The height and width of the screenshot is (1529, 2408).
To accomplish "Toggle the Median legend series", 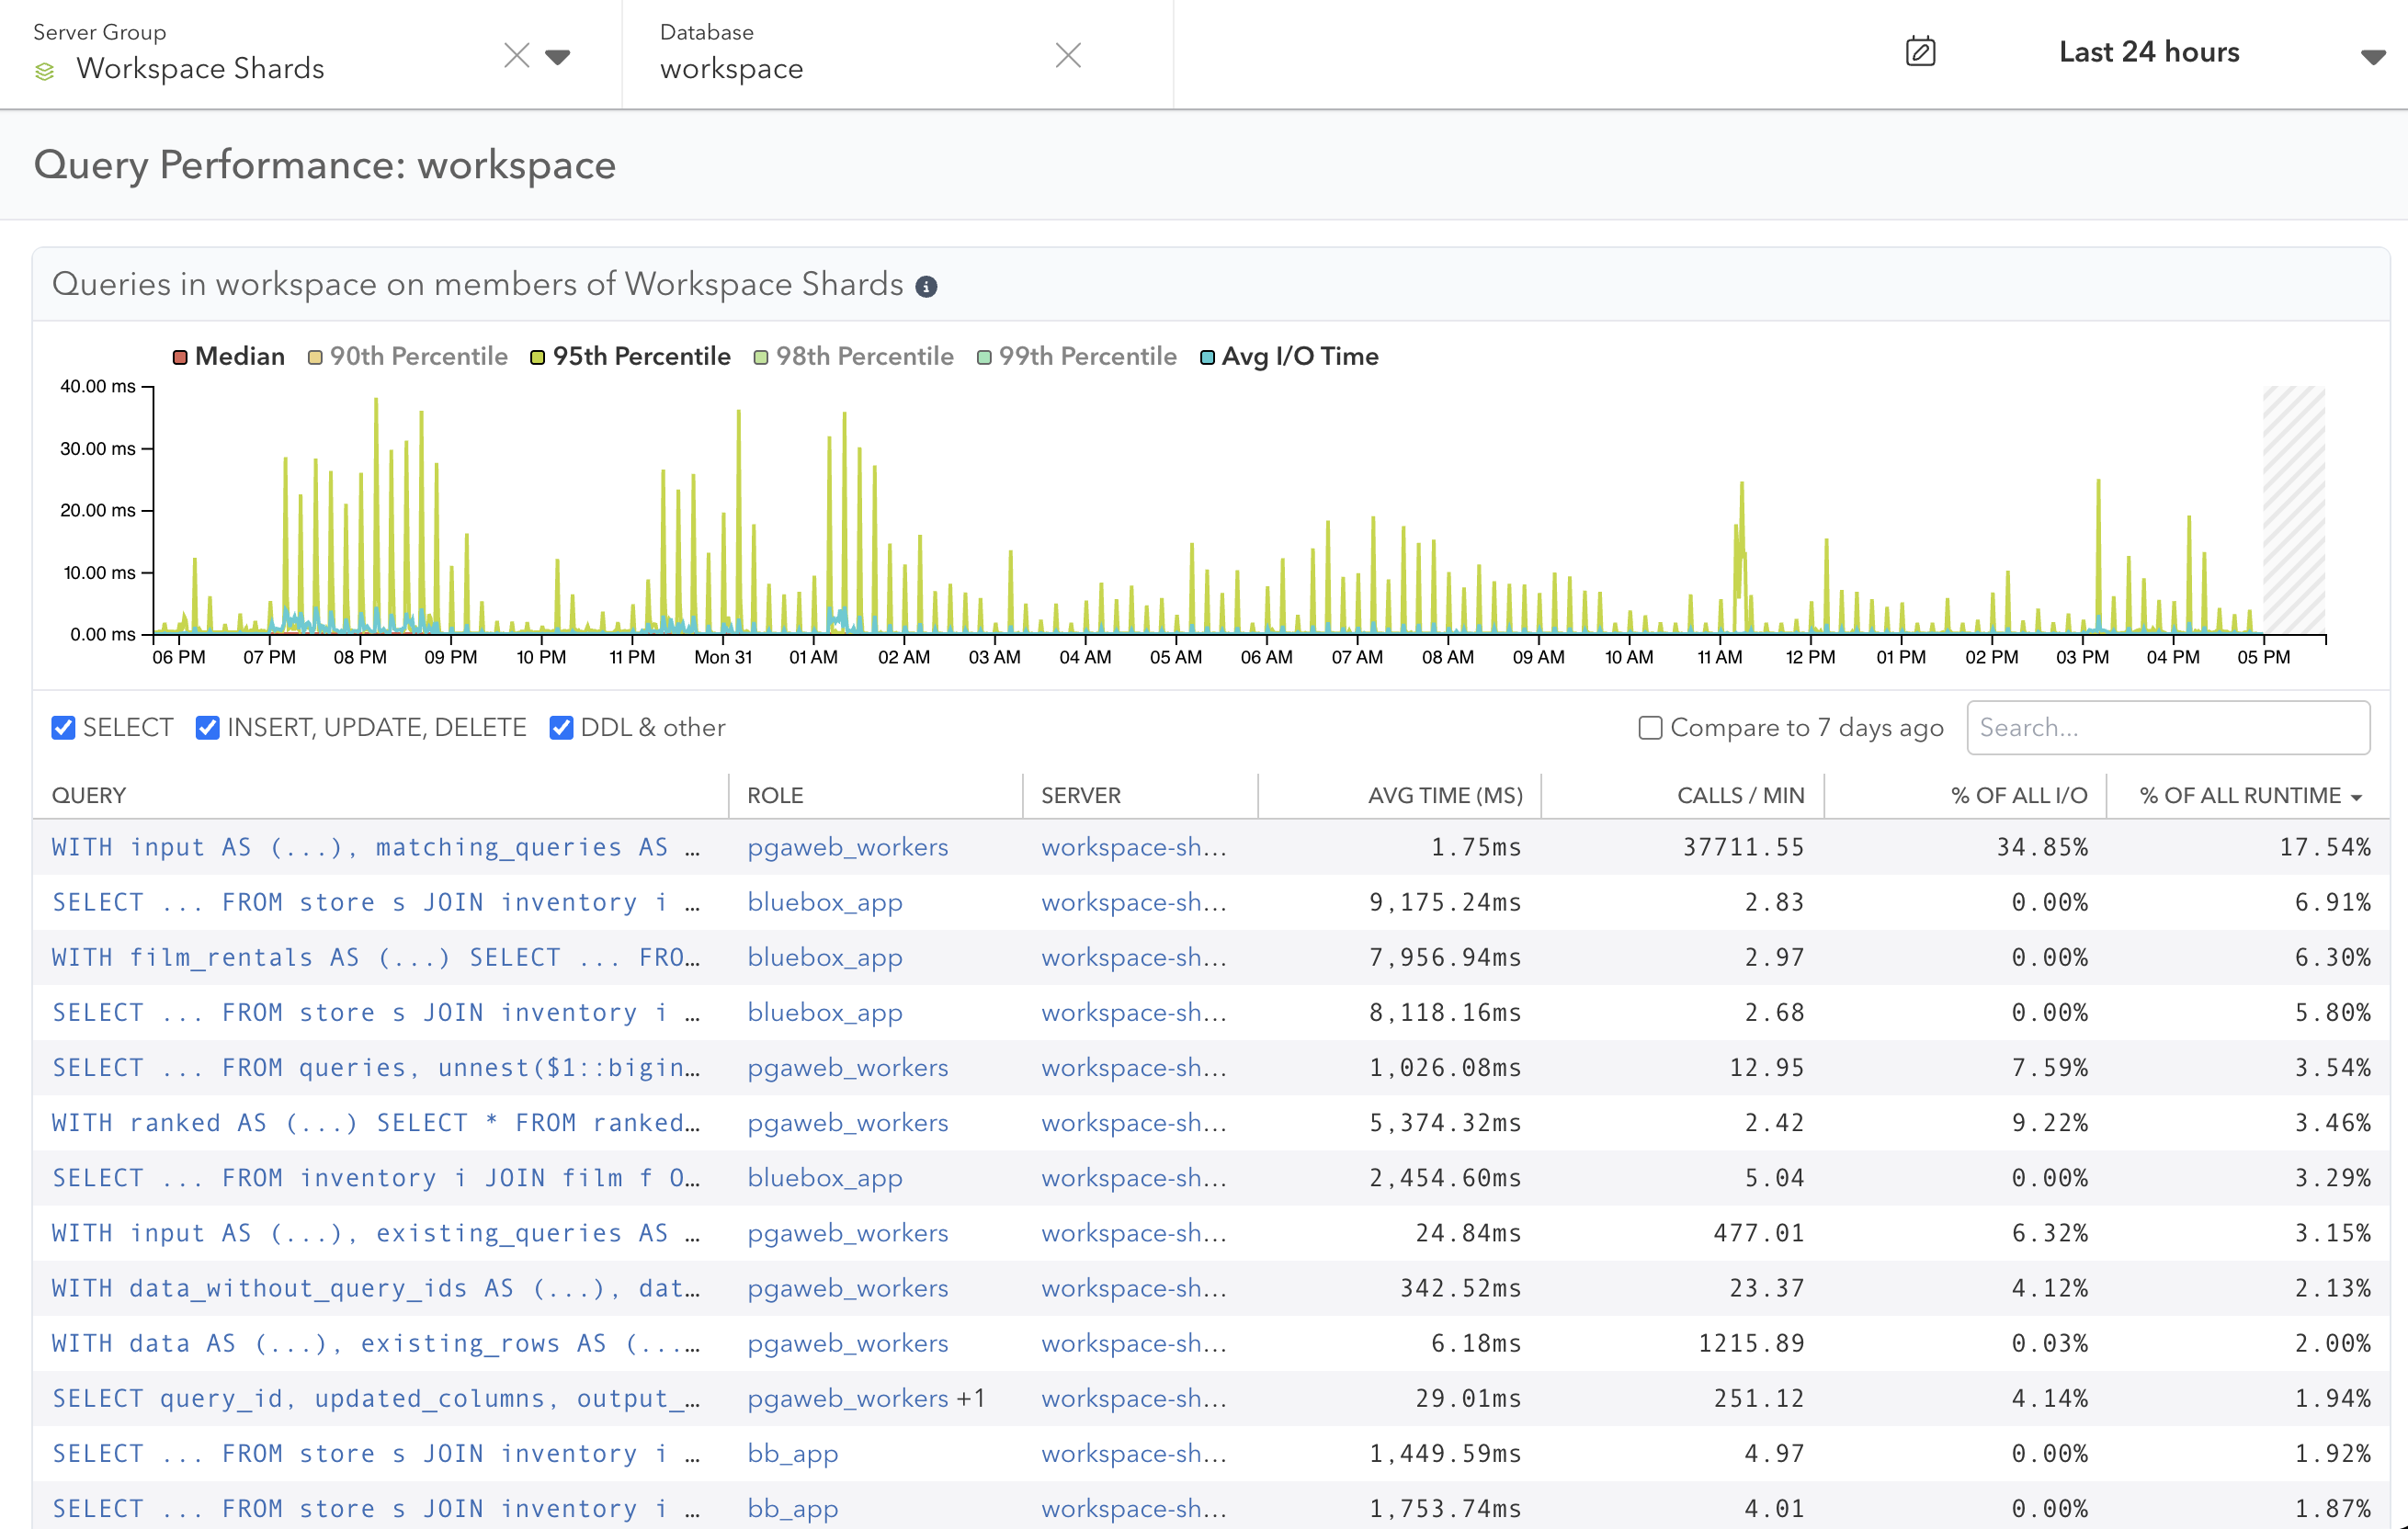I will pos(229,357).
